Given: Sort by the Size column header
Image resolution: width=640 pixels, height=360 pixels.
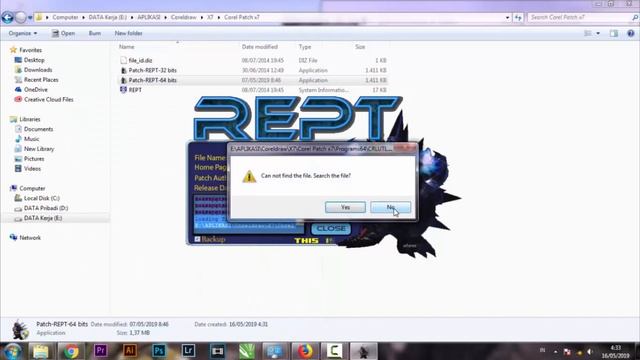Looking at the screenshot, I should (360, 47).
